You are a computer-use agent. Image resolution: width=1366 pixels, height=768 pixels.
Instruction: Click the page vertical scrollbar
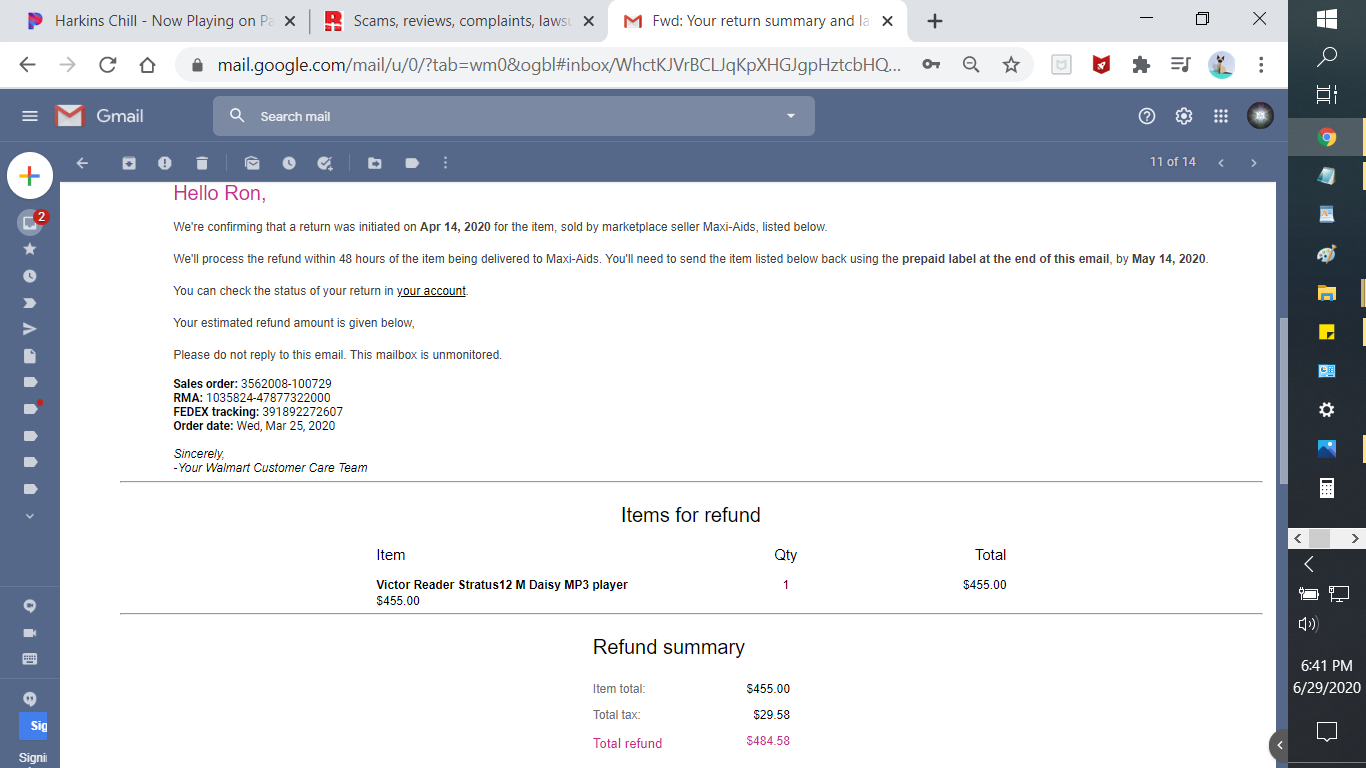click(1283, 400)
